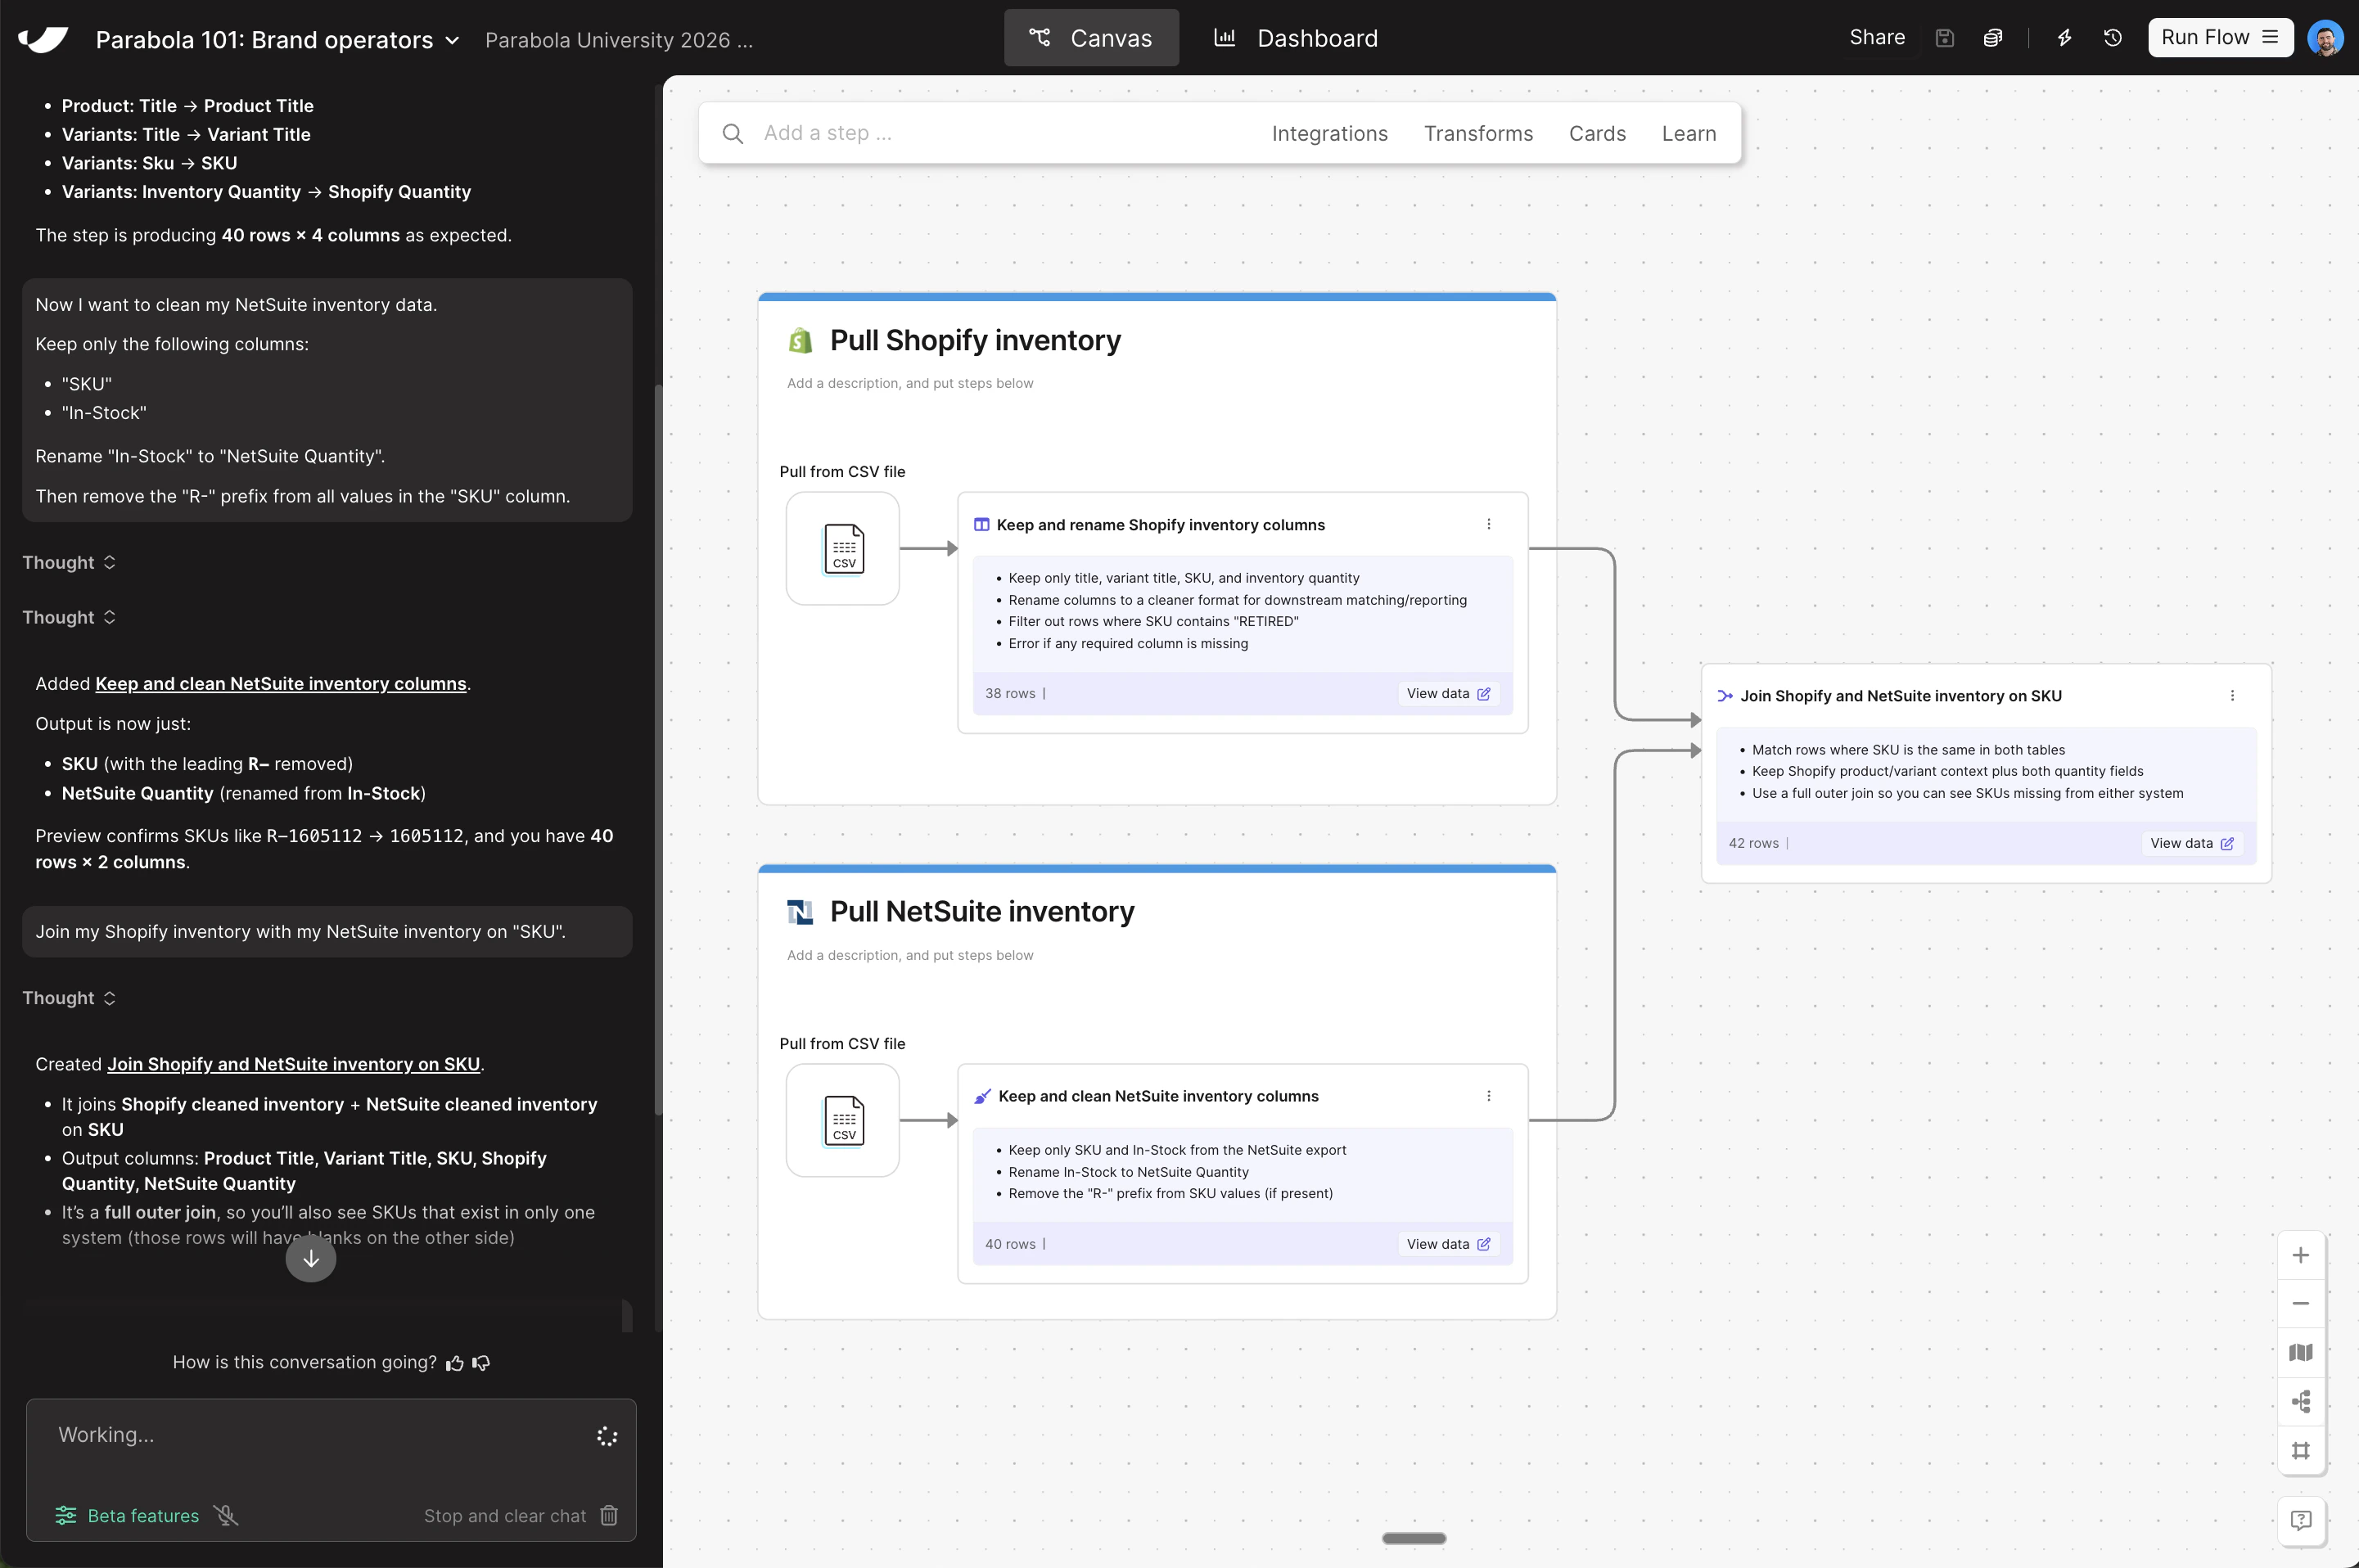
Task: Open the Cards menu
Action: click(x=1597, y=133)
